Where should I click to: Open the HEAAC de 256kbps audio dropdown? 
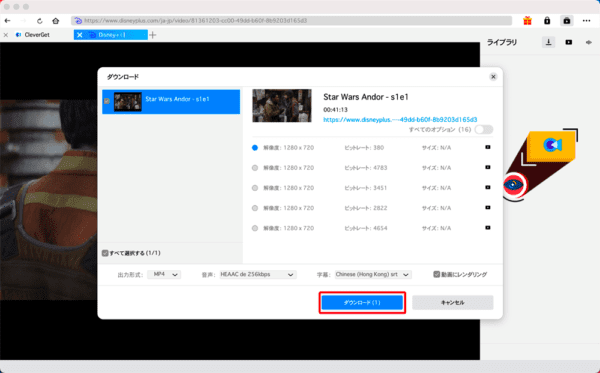click(258, 274)
